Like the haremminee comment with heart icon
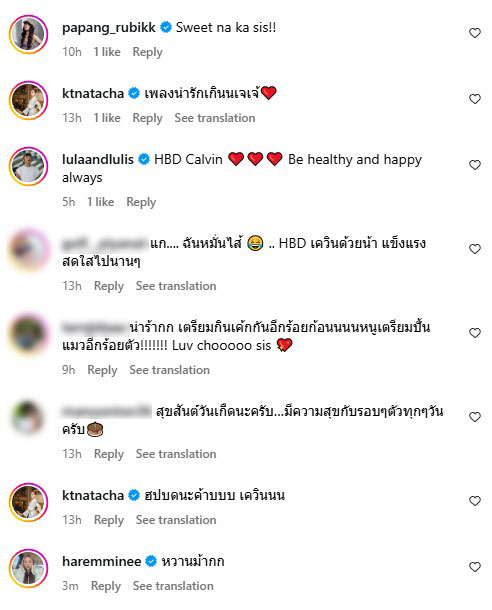Image resolution: width=492 pixels, height=610 pixels. pos(474,567)
